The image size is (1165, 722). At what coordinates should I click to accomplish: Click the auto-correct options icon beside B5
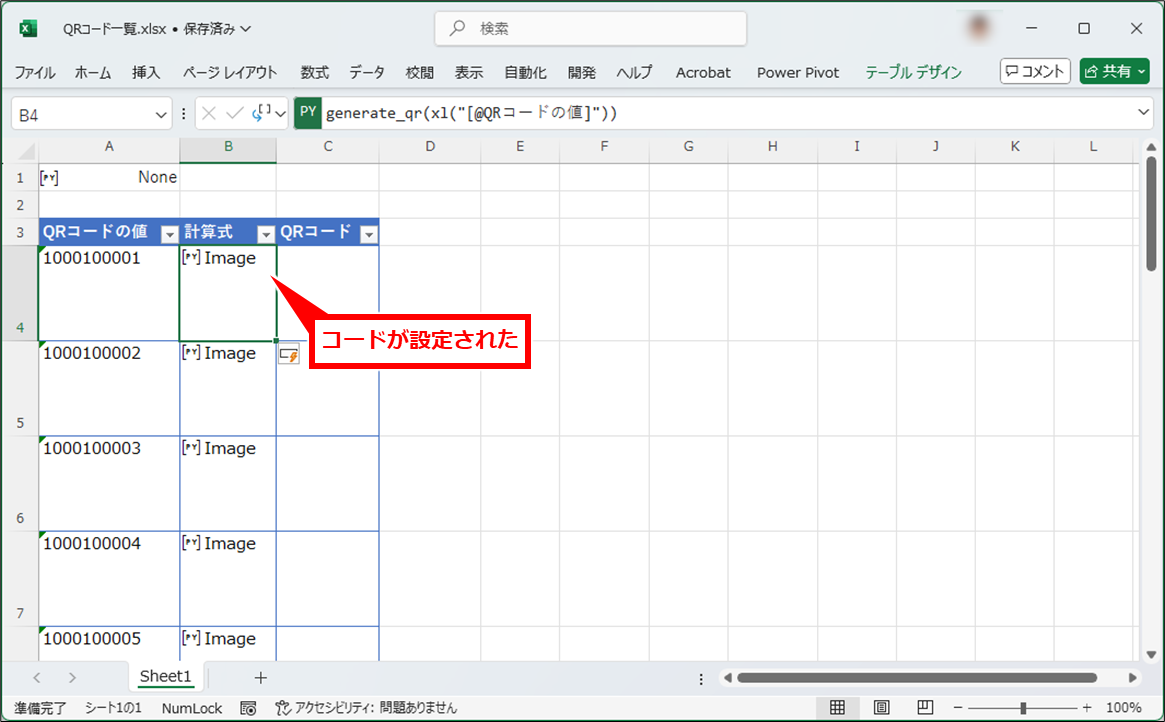(x=289, y=355)
